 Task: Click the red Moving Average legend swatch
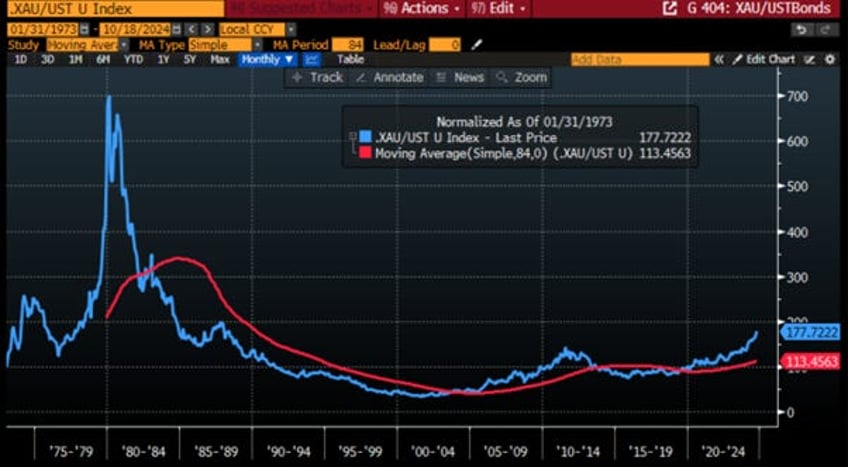[x=366, y=153]
